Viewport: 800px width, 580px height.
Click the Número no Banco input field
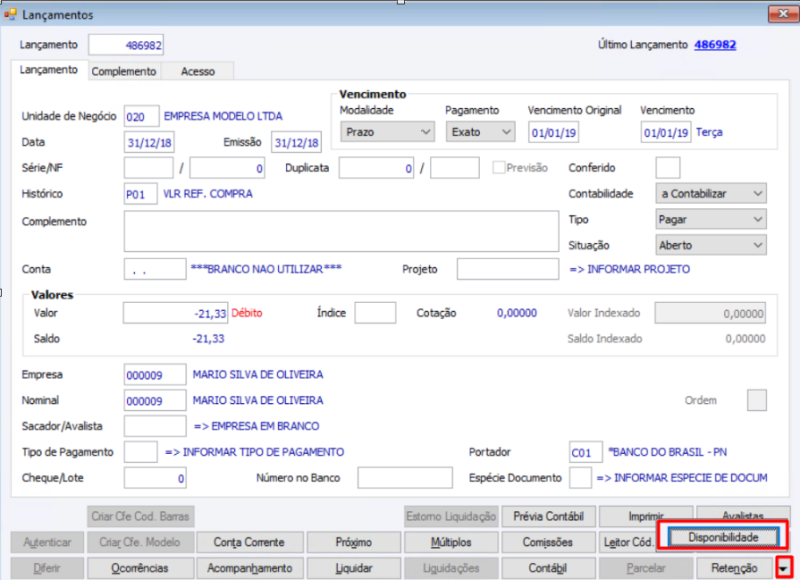pyautogui.click(x=405, y=478)
